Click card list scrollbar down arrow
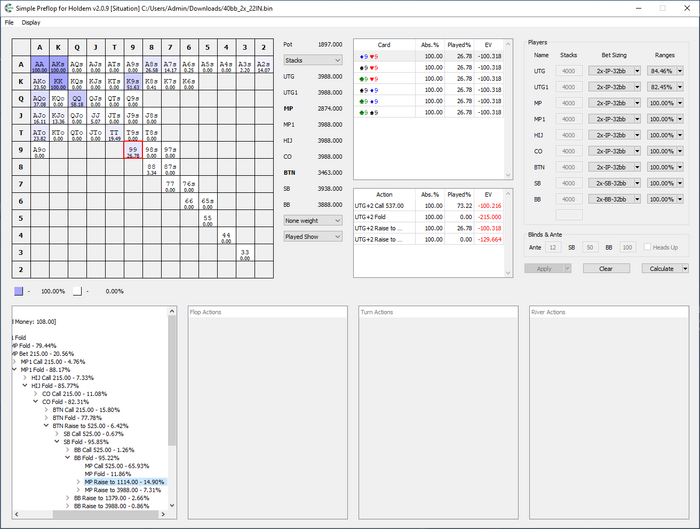This screenshot has width=700, height=529. pyautogui.click(x=508, y=175)
